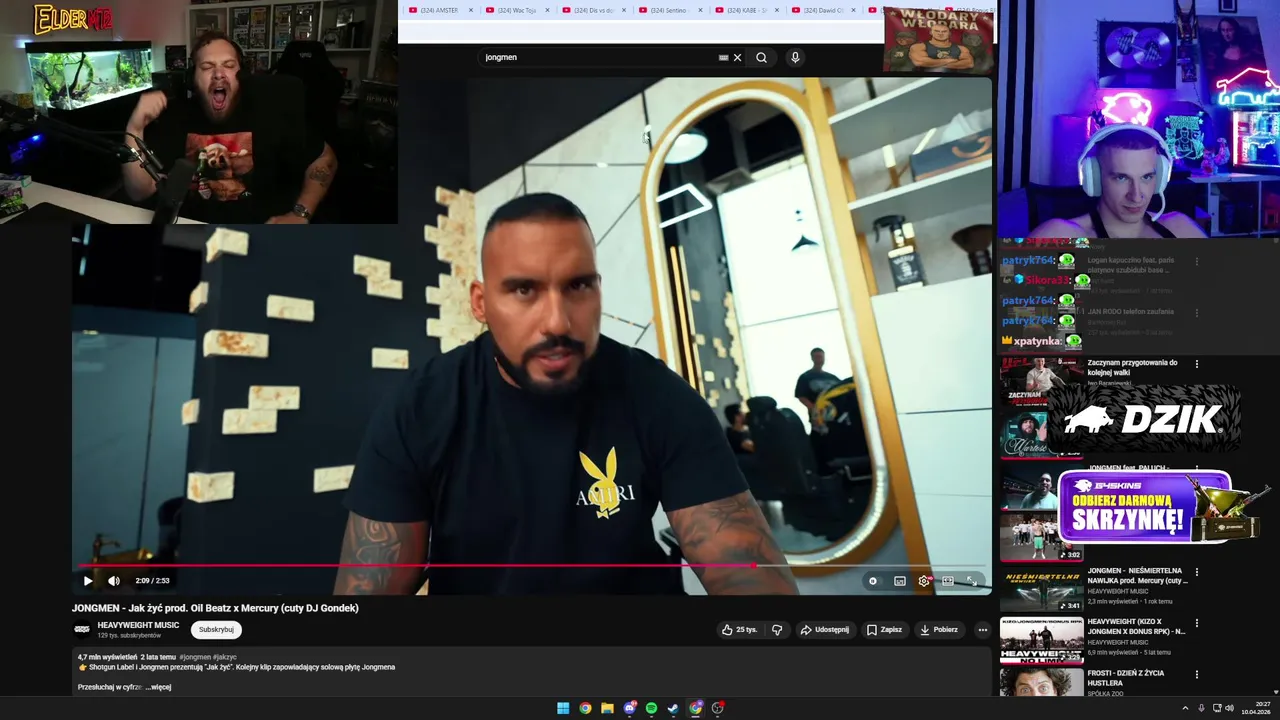Play the video with the play button
1280x720 pixels.
[88, 581]
